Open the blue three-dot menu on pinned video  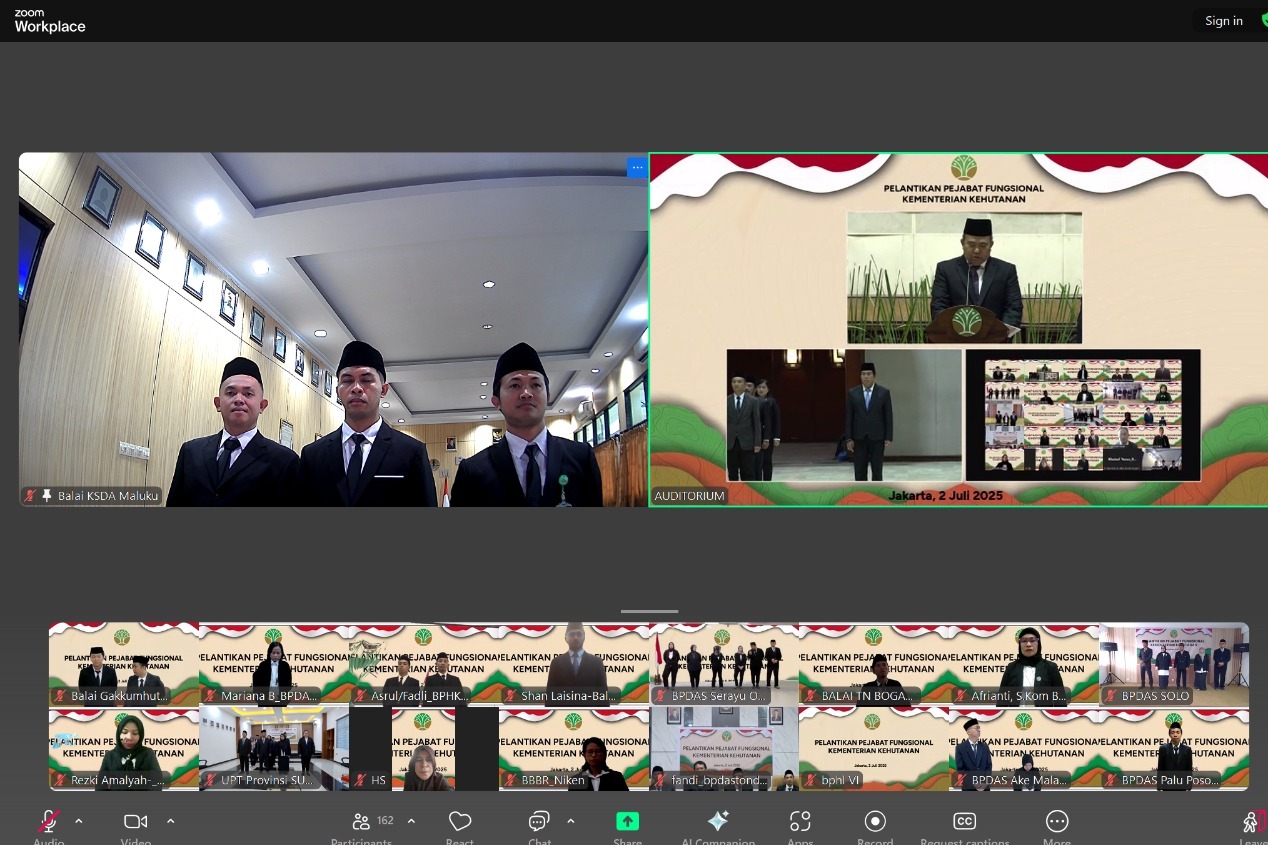pos(636,168)
